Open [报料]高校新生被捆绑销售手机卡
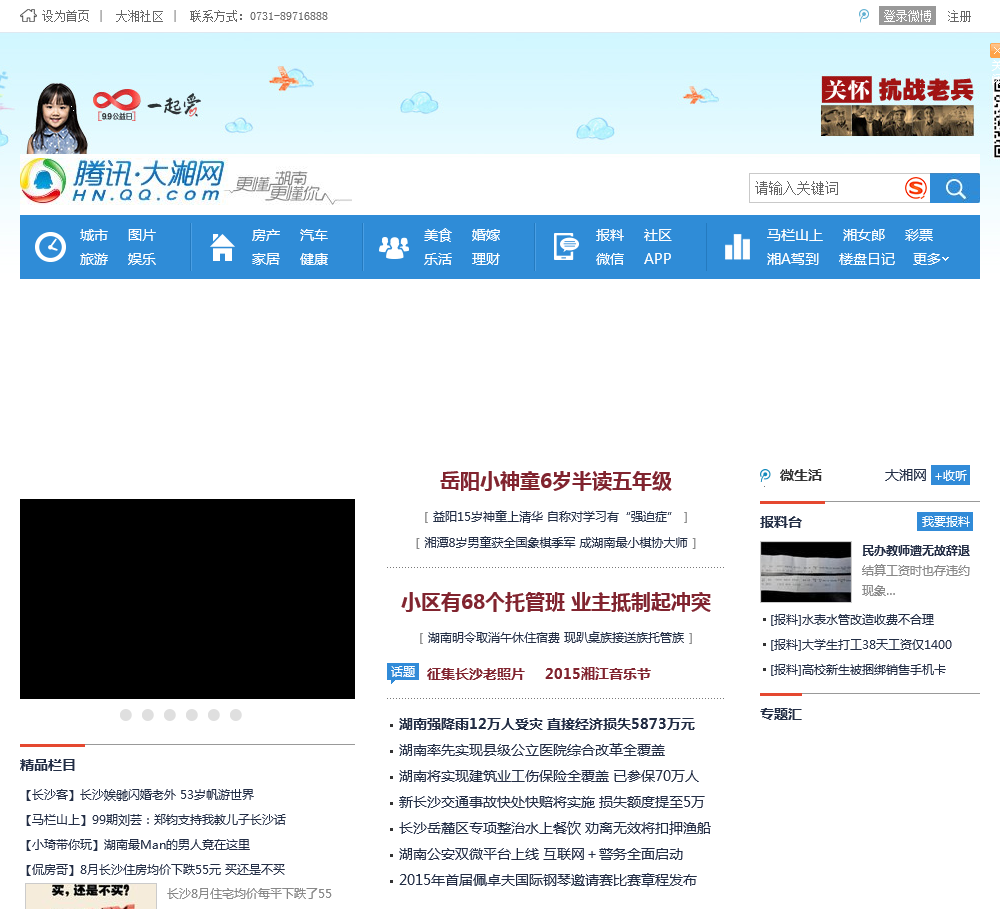Screen dimensions: 1000x909 858,670
